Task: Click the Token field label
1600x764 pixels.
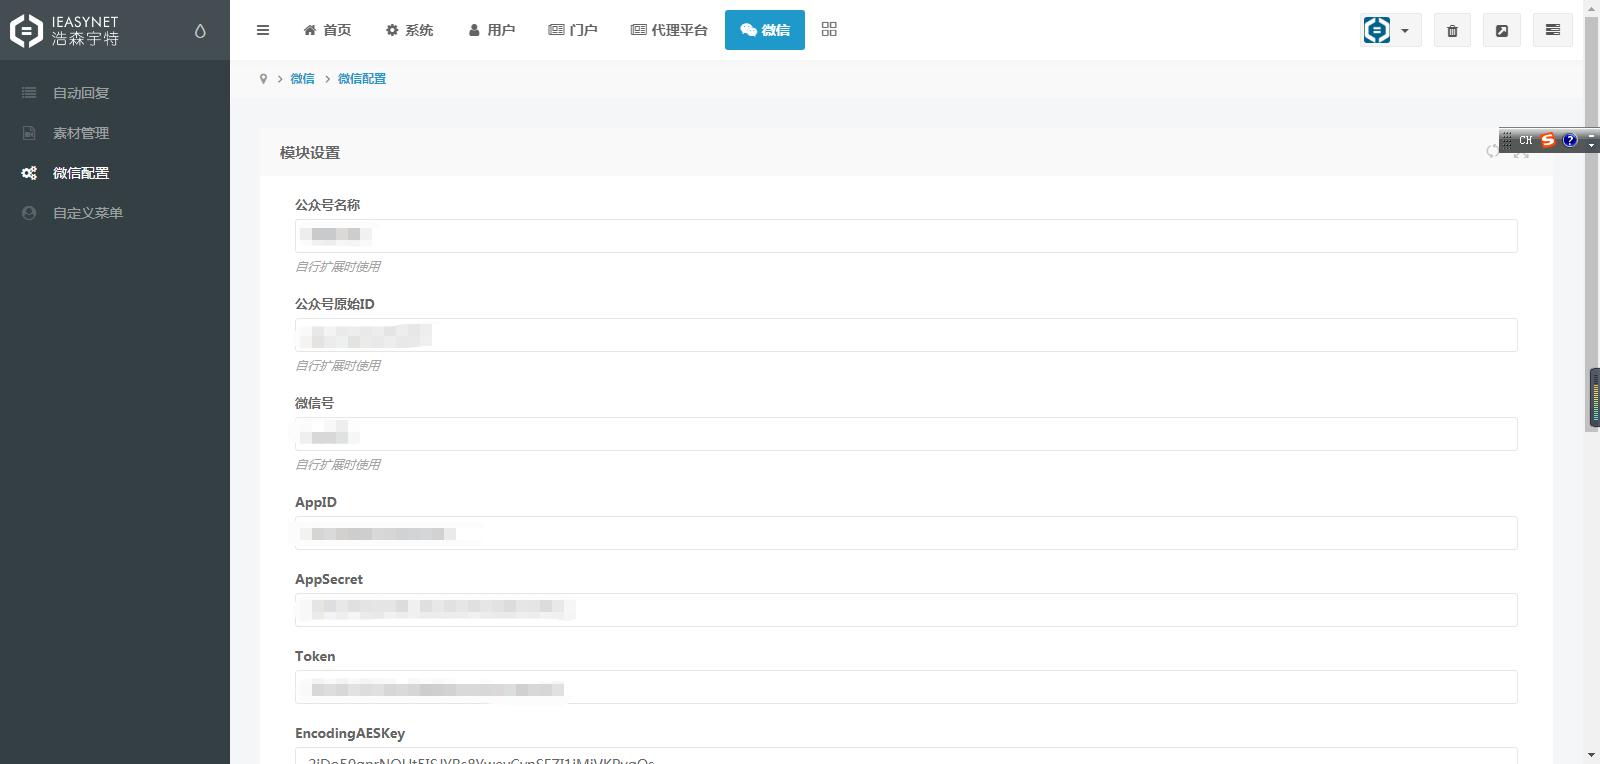Action: pyautogui.click(x=315, y=656)
